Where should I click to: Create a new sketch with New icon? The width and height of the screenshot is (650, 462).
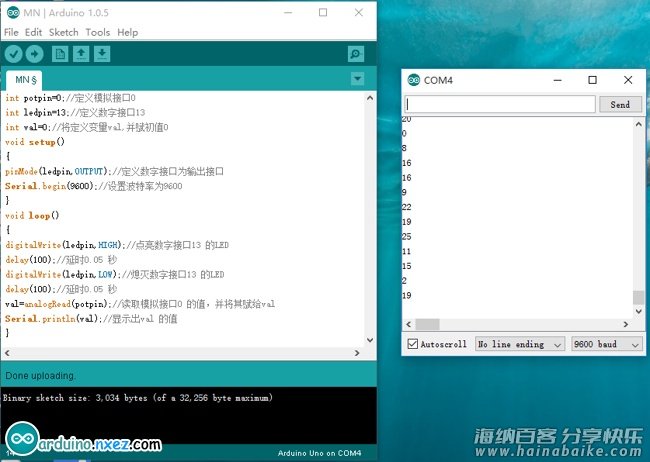(x=60, y=54)
